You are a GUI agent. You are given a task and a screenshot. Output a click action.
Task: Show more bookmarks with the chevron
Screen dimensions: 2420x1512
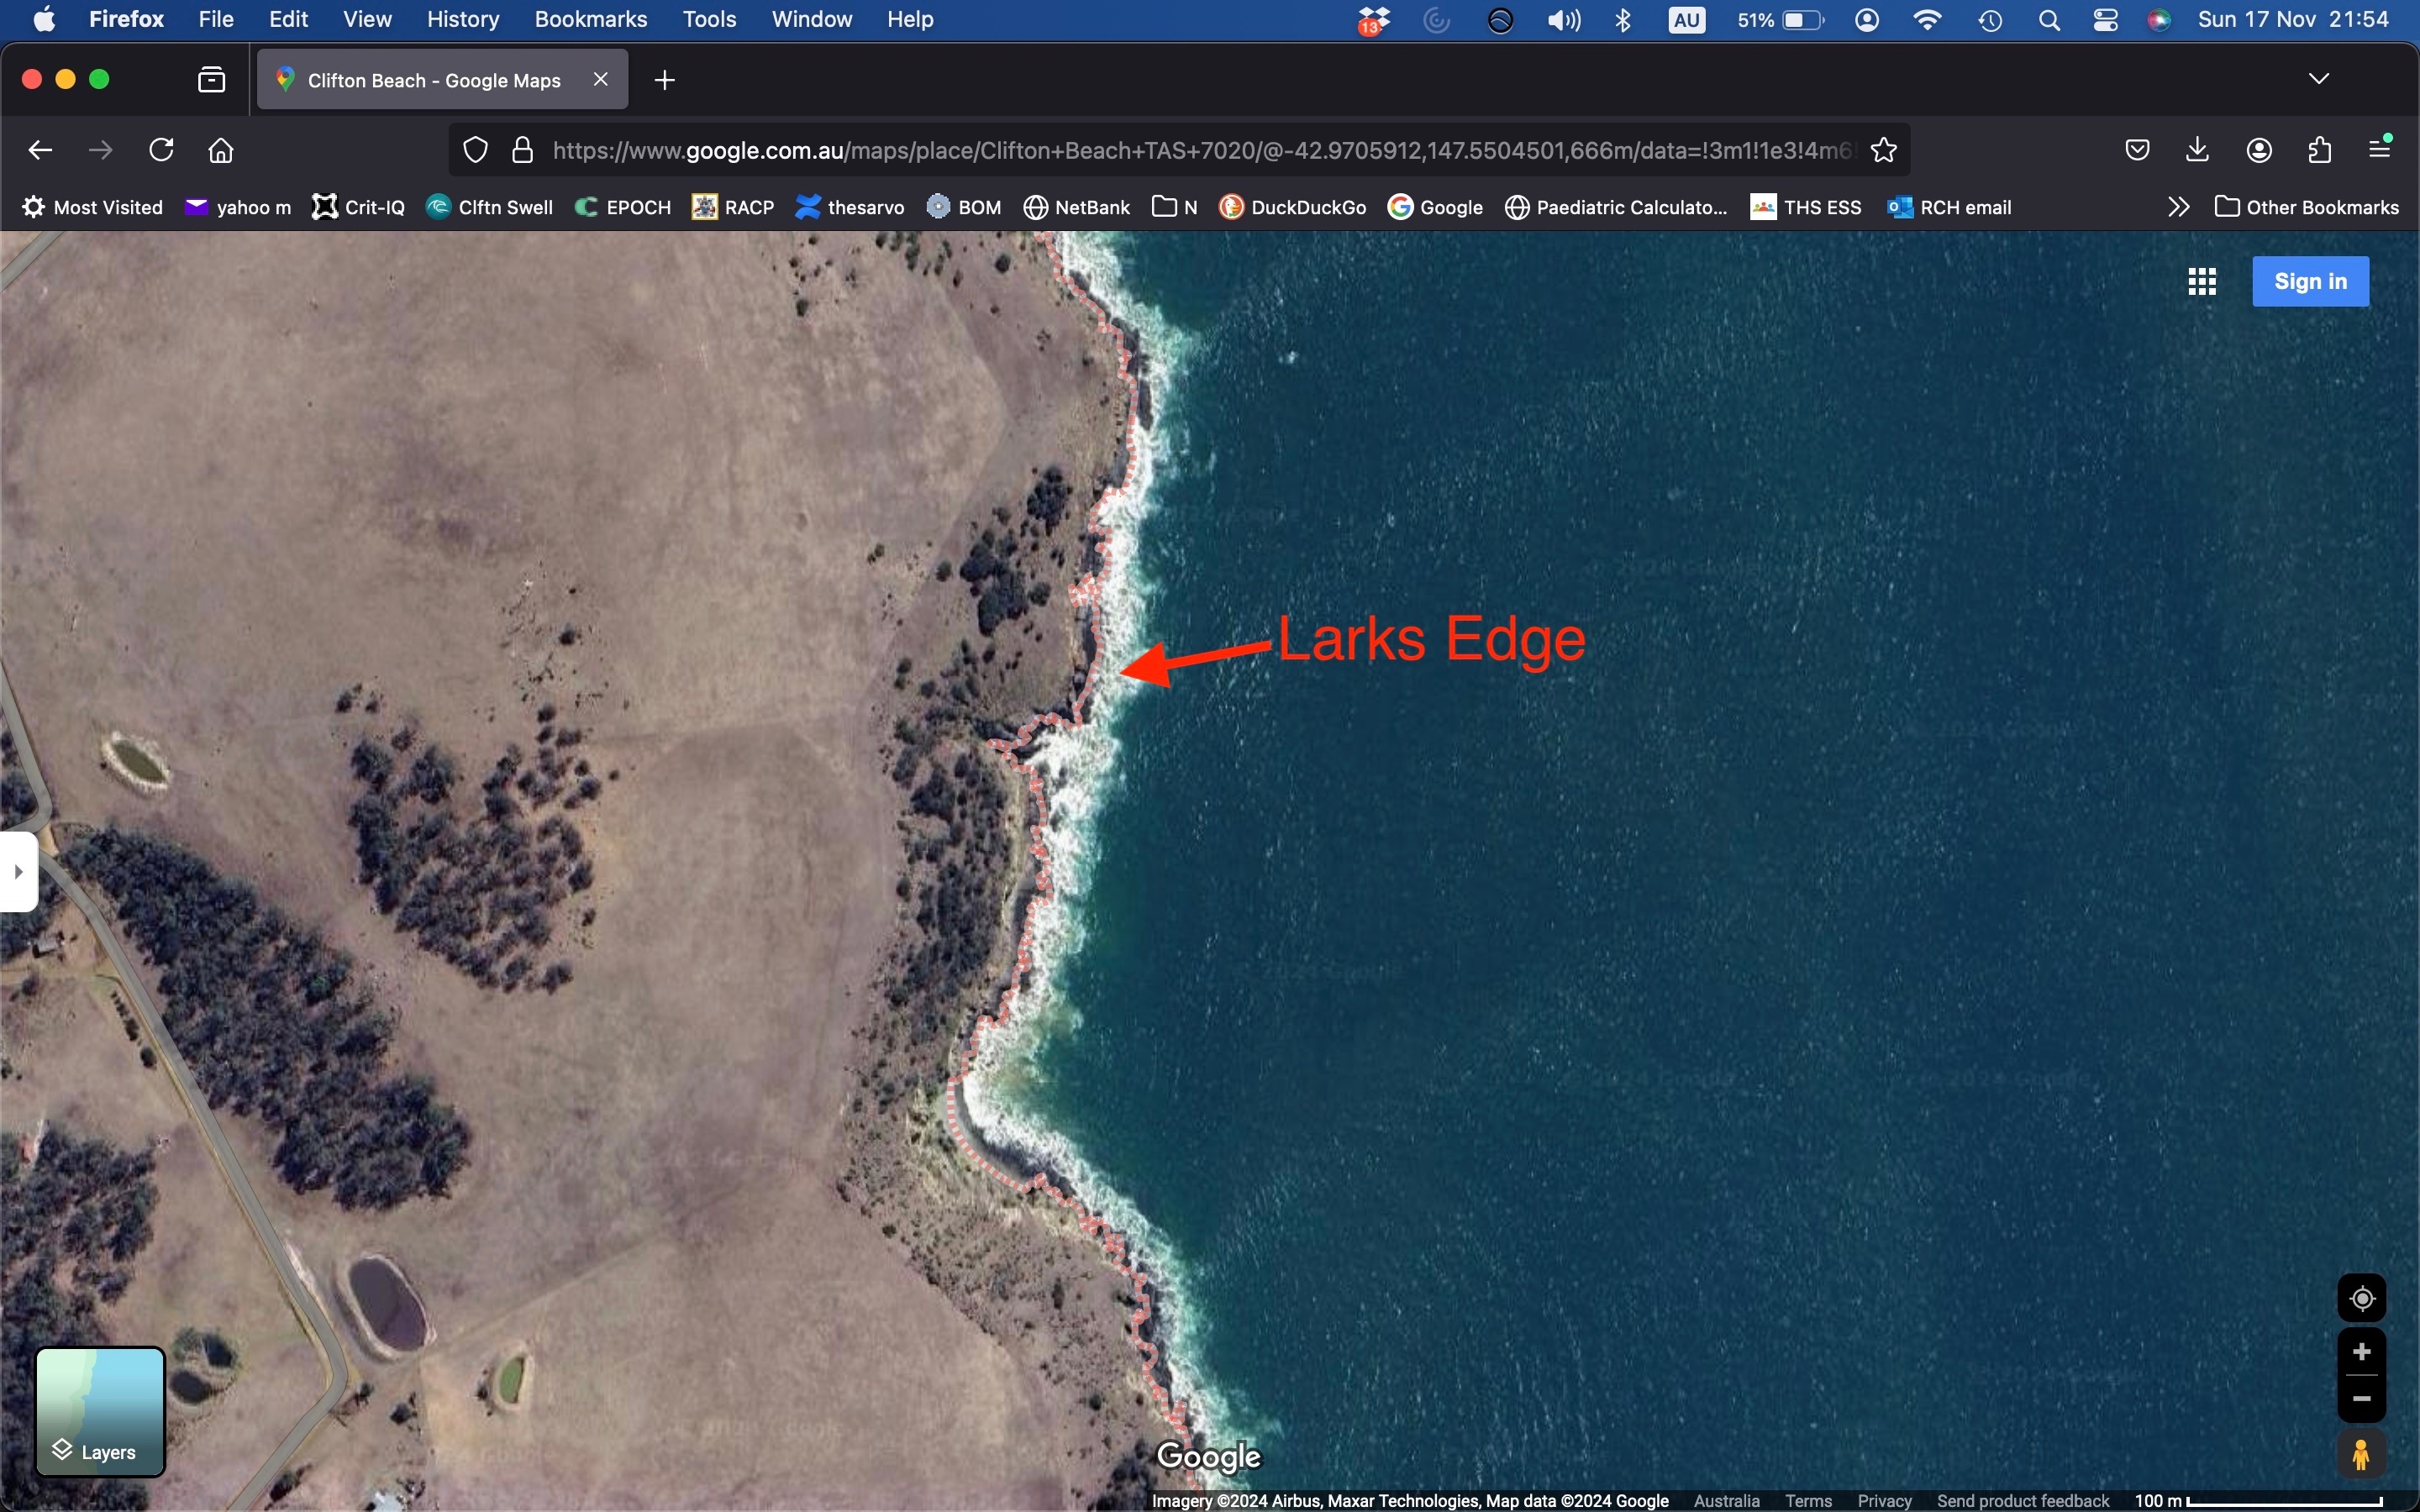(x=2179, y=208)
